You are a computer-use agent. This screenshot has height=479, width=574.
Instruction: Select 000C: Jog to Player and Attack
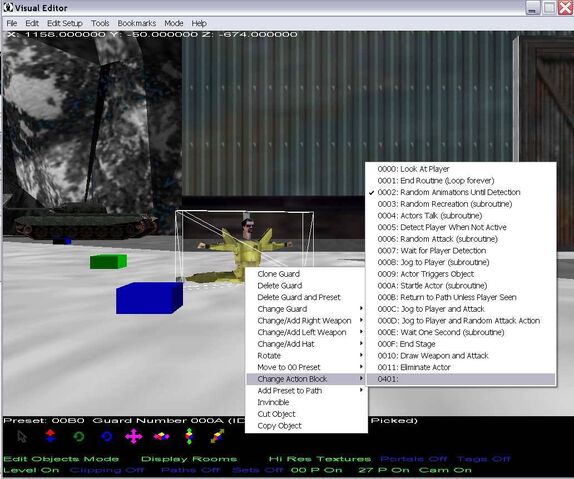pyautogui.click(x=461, y=309)
